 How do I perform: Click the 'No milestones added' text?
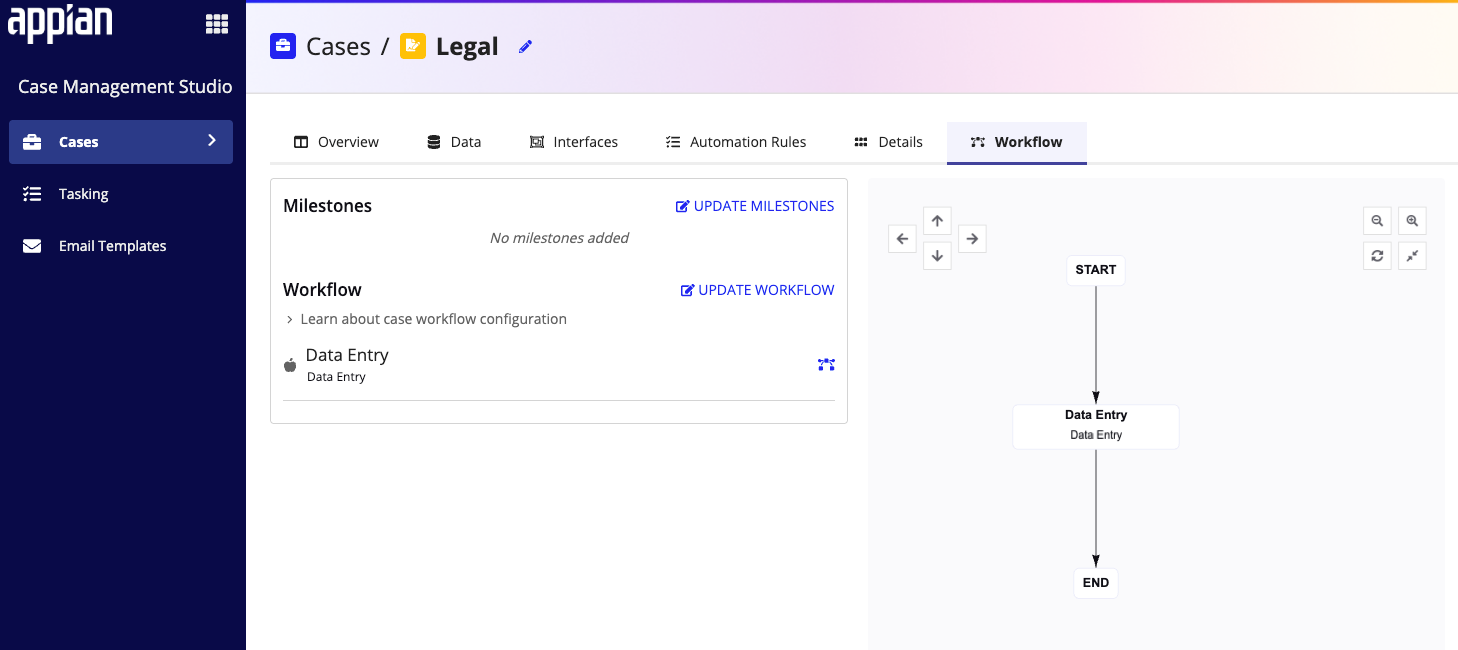coord(559,238)
